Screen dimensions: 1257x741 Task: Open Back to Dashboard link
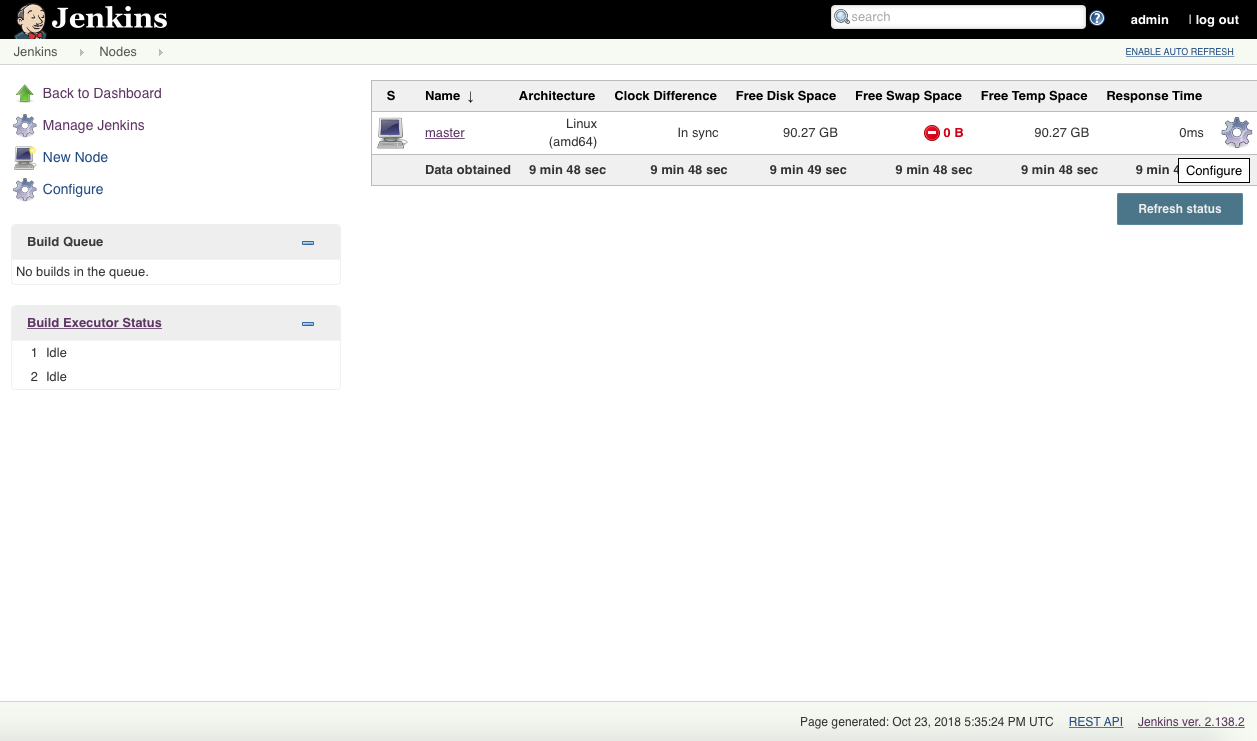click(102, 93)
